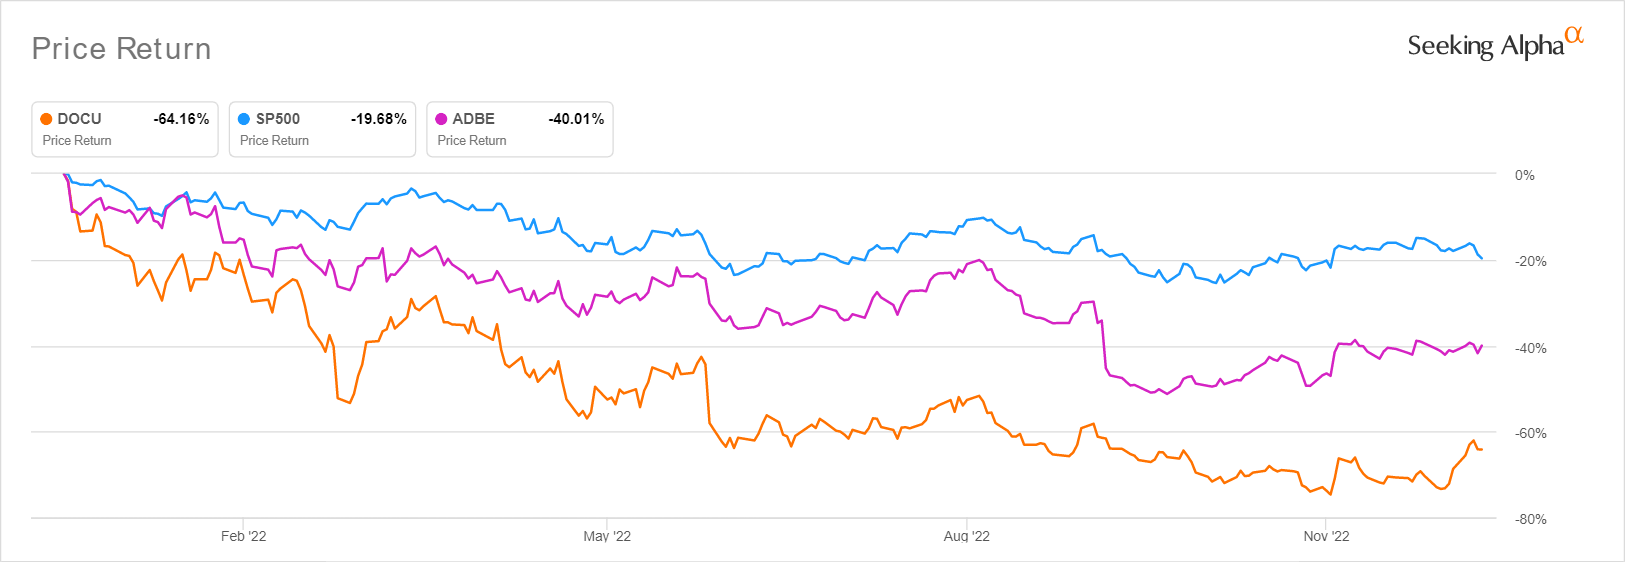
Task: Click the -80% y-axis label
Action: coord(1530,519)
